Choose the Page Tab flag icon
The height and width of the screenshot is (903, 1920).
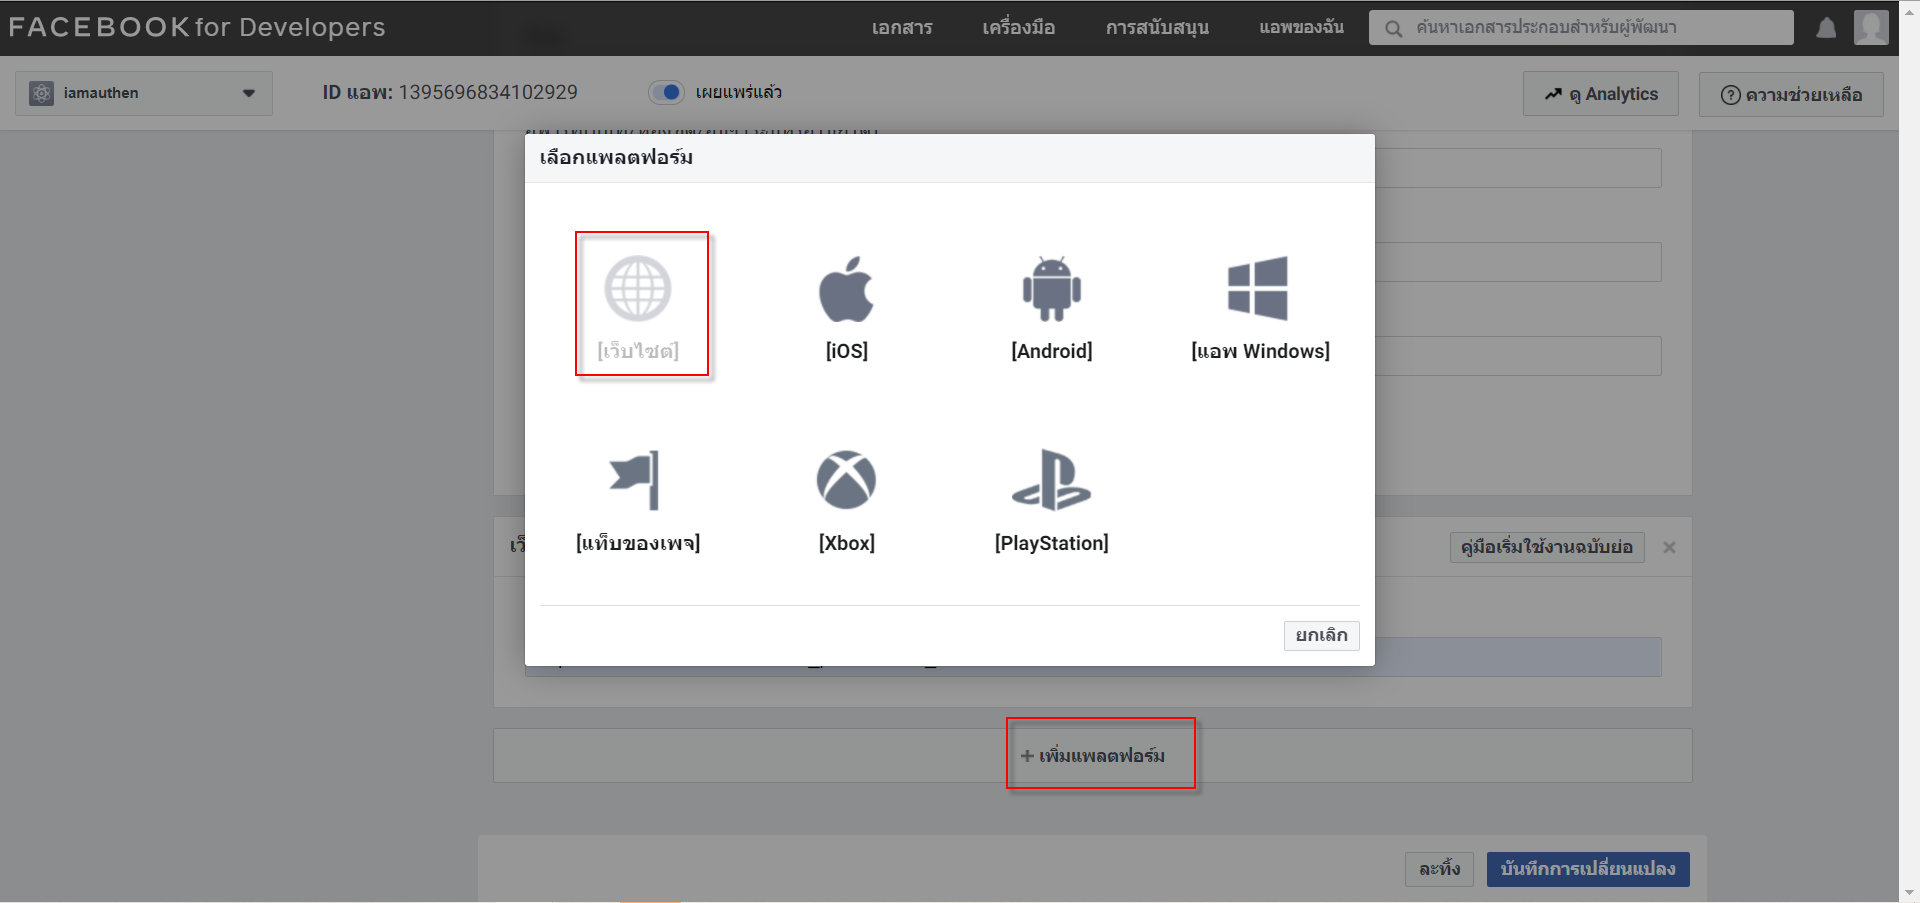(635, 480)
